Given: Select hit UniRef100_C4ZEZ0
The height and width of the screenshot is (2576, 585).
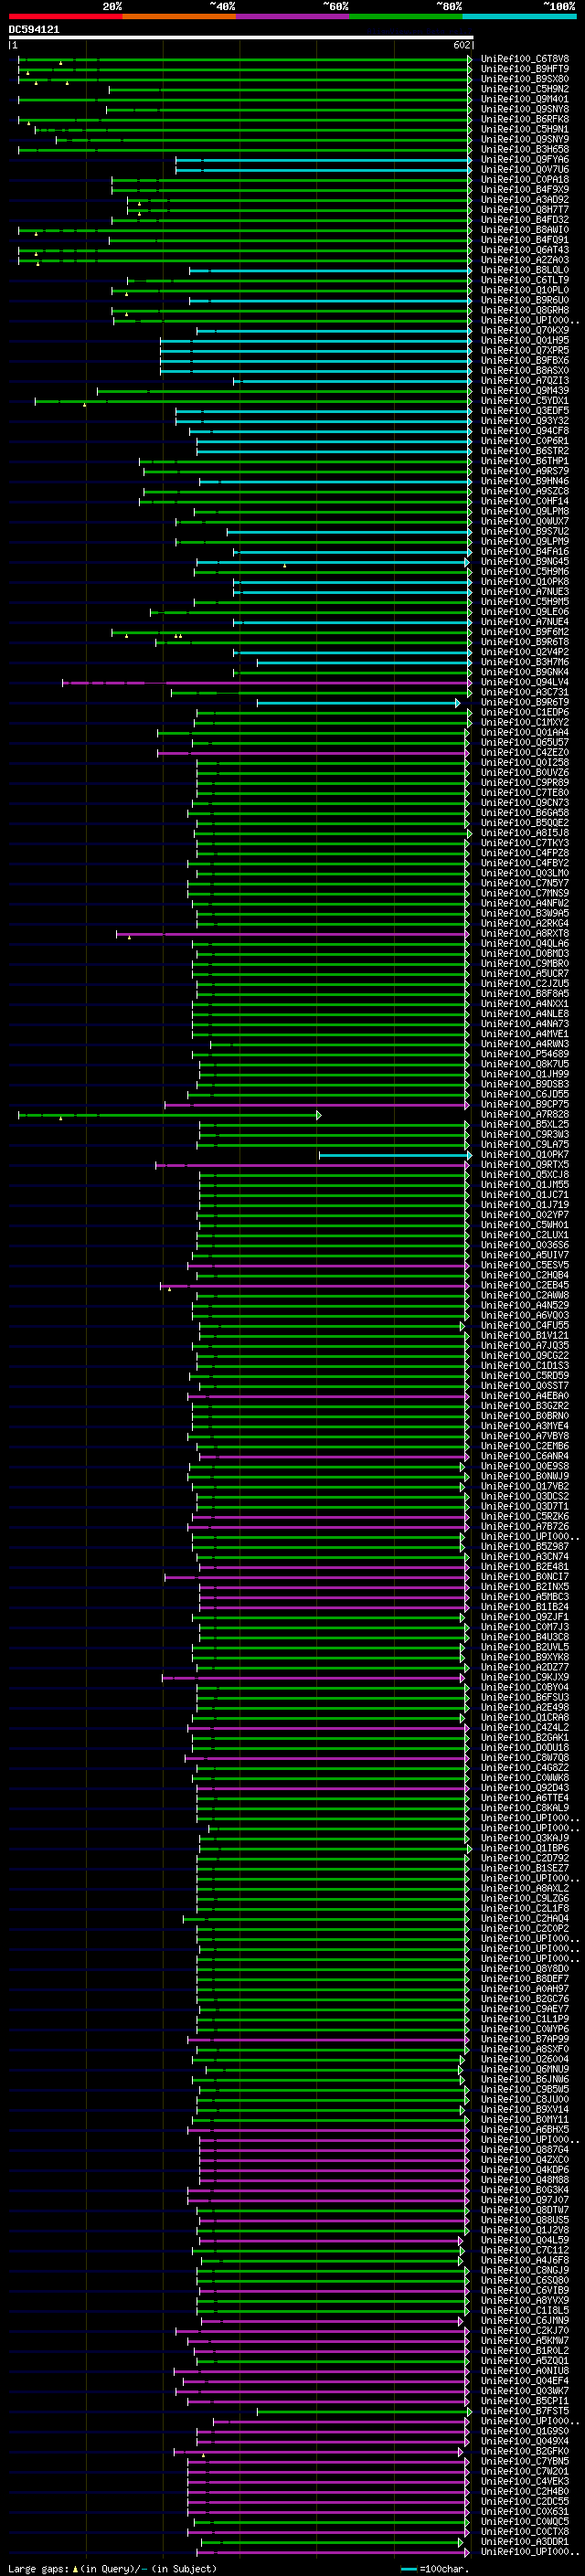Looking at the screenshot, I should pos(525,752).
